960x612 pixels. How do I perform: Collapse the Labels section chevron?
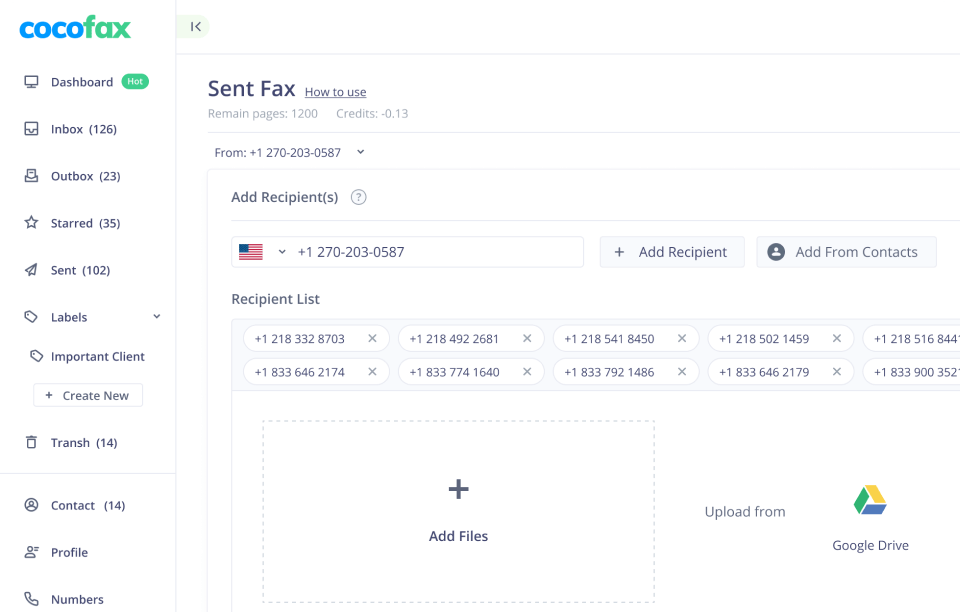[x=157, y=316]
